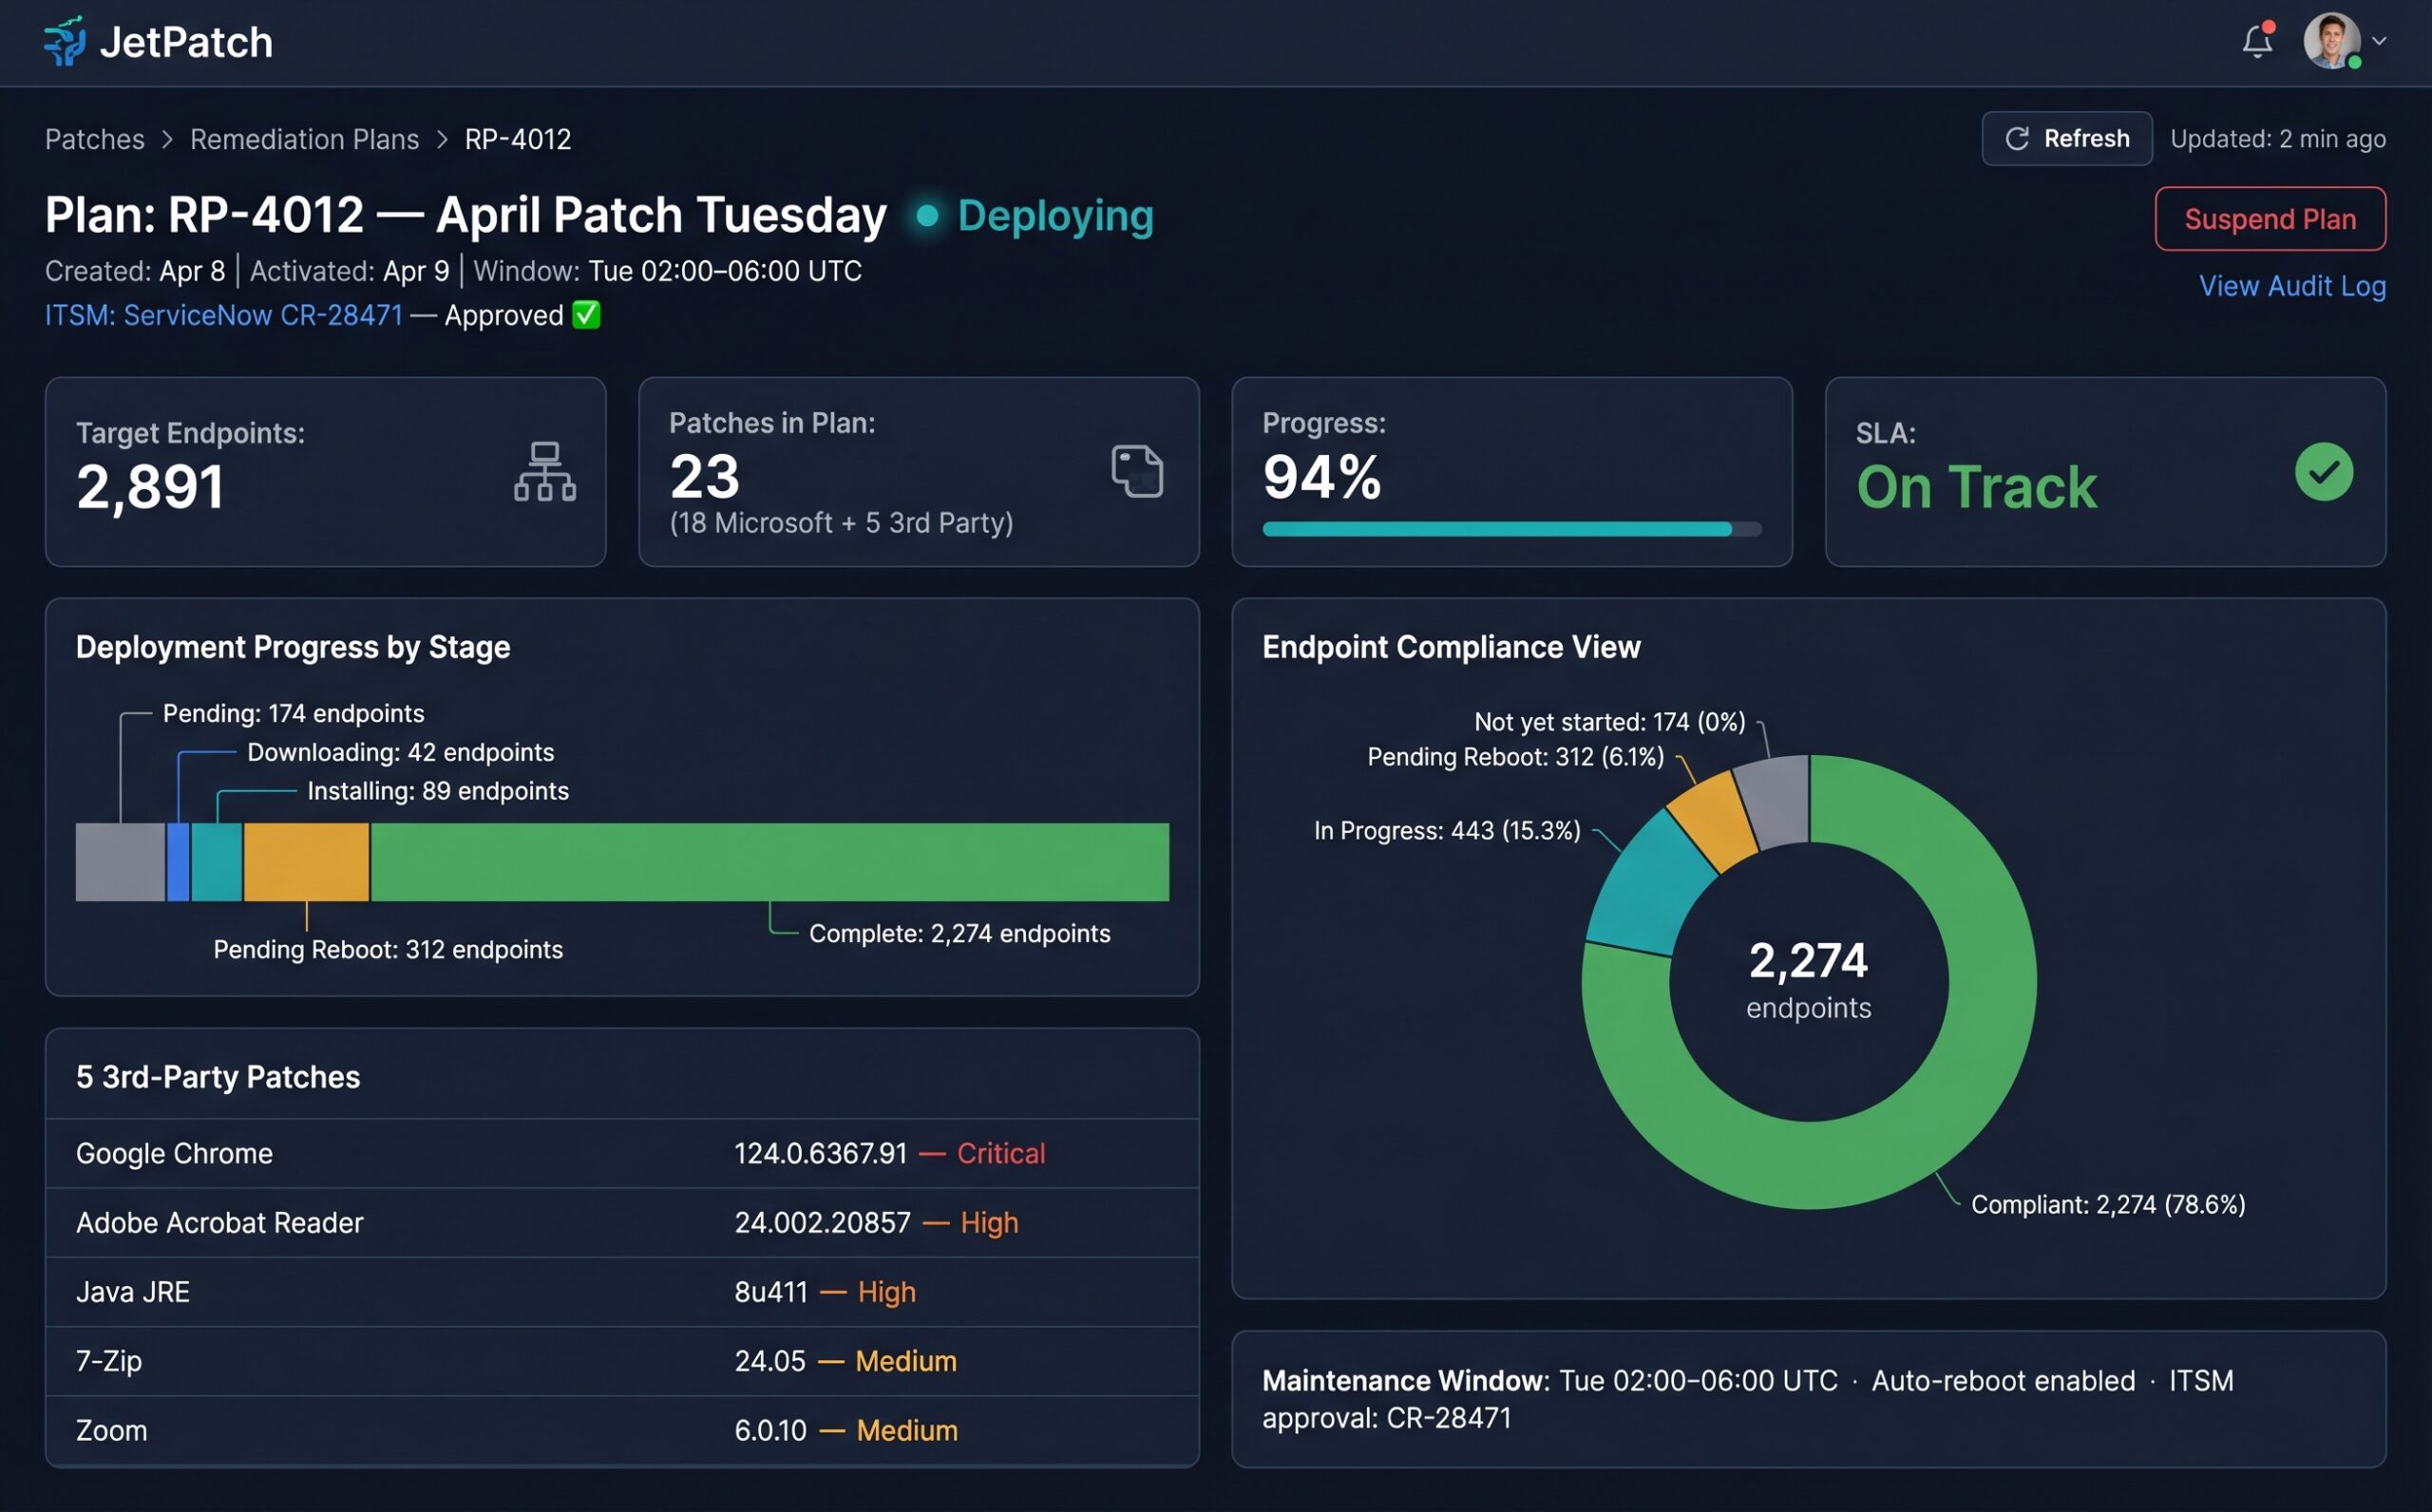Click the user avatar photo
Viewport: 2432px width, 1512px height.
(x=2335, y=41)
